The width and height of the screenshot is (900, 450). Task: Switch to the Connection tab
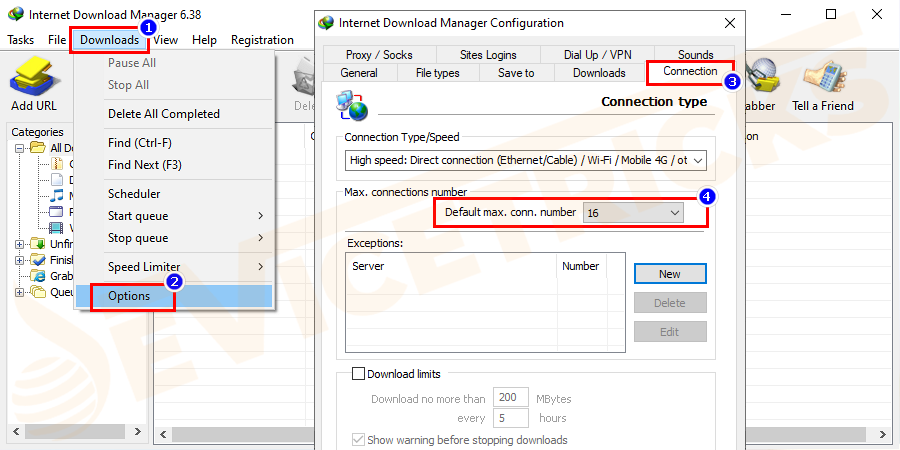[690, 71]
